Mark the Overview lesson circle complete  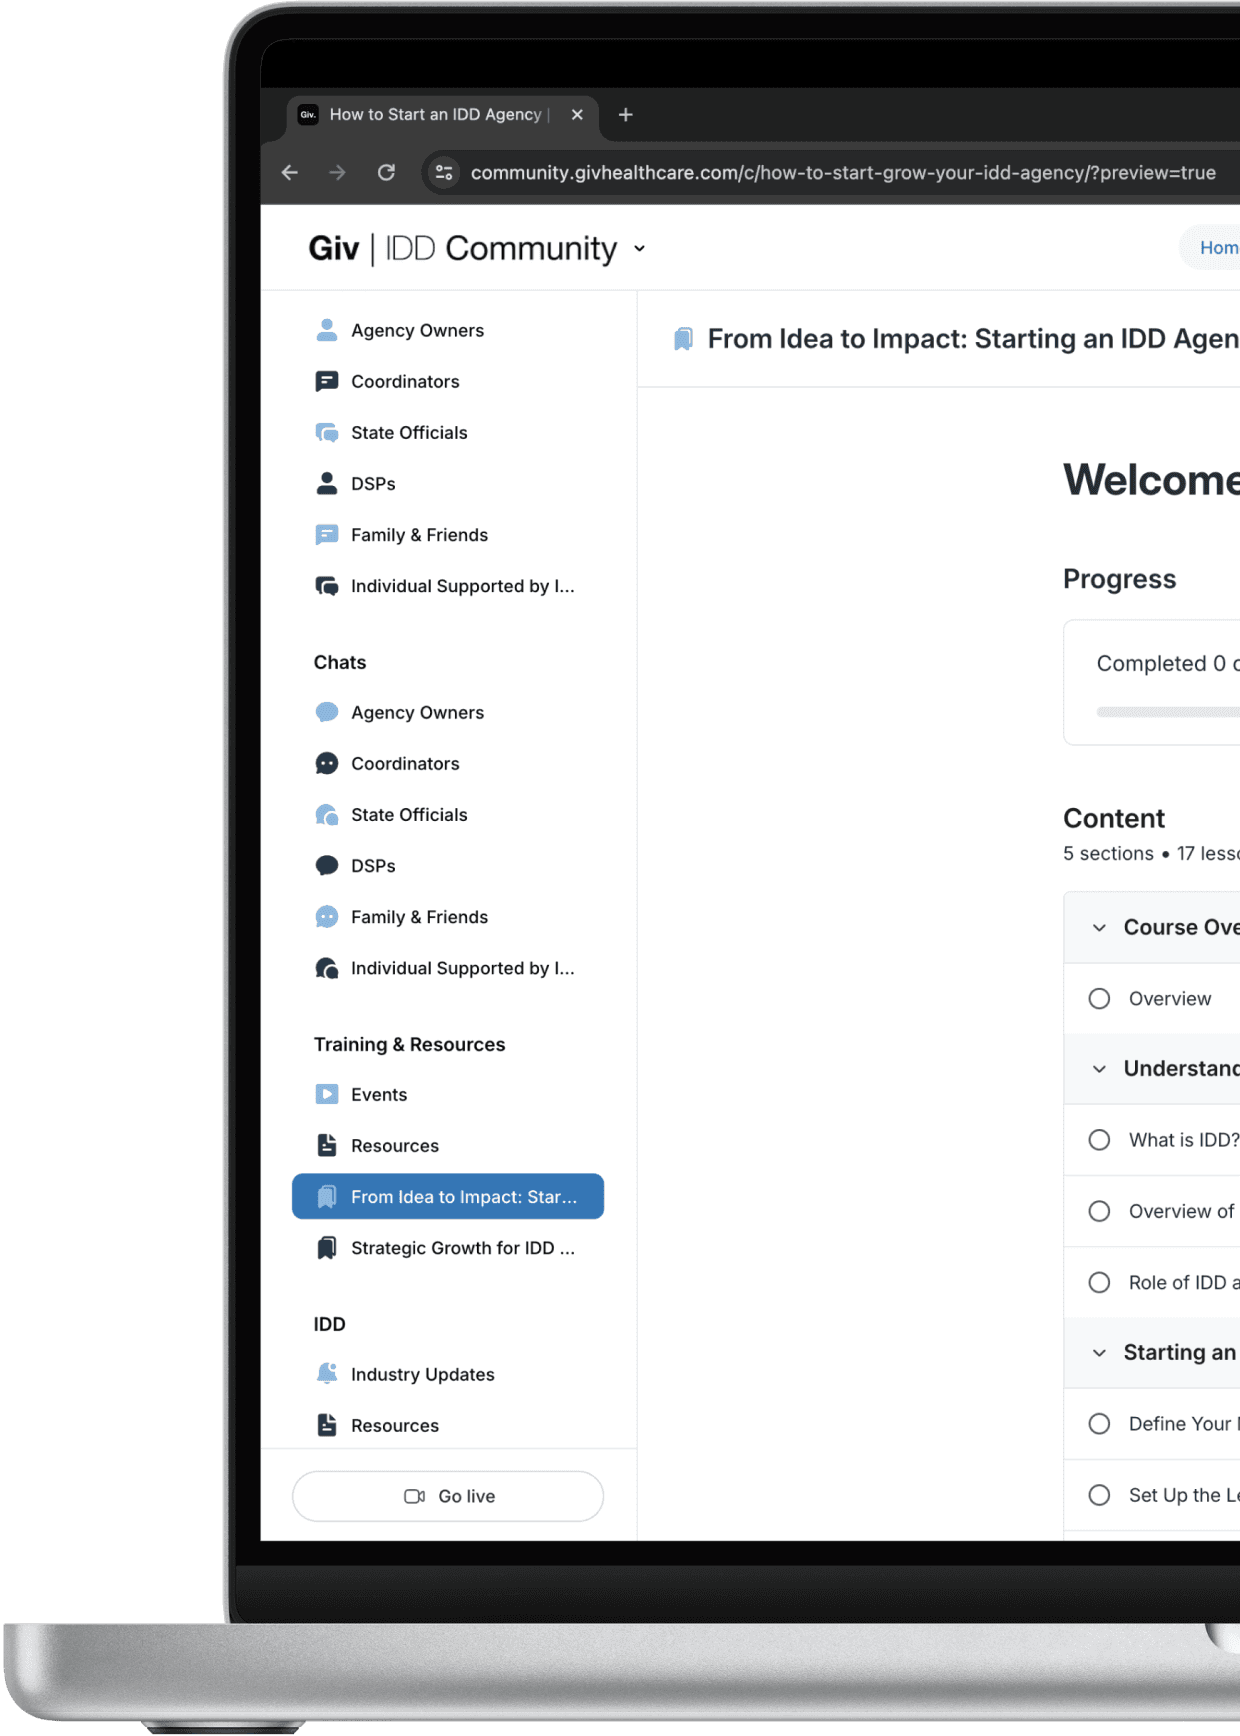coord(1099,999)
